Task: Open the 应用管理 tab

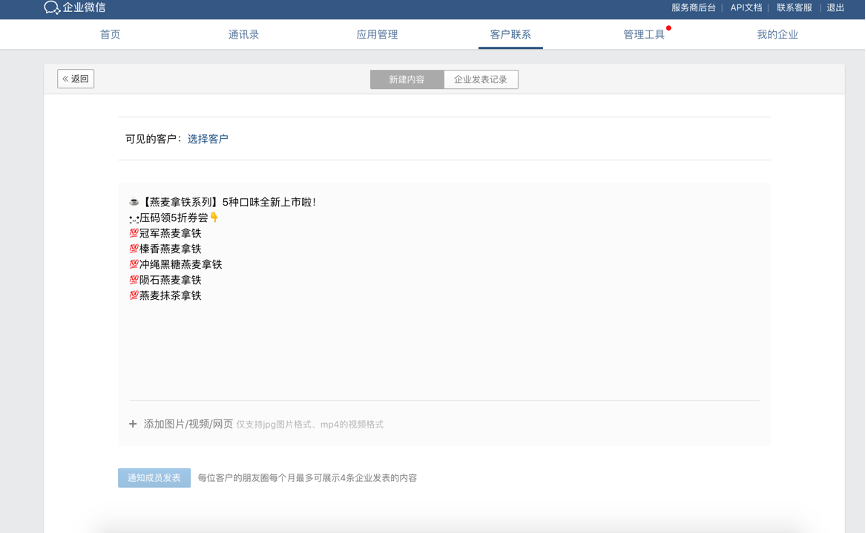Action: tap(377, 34)
